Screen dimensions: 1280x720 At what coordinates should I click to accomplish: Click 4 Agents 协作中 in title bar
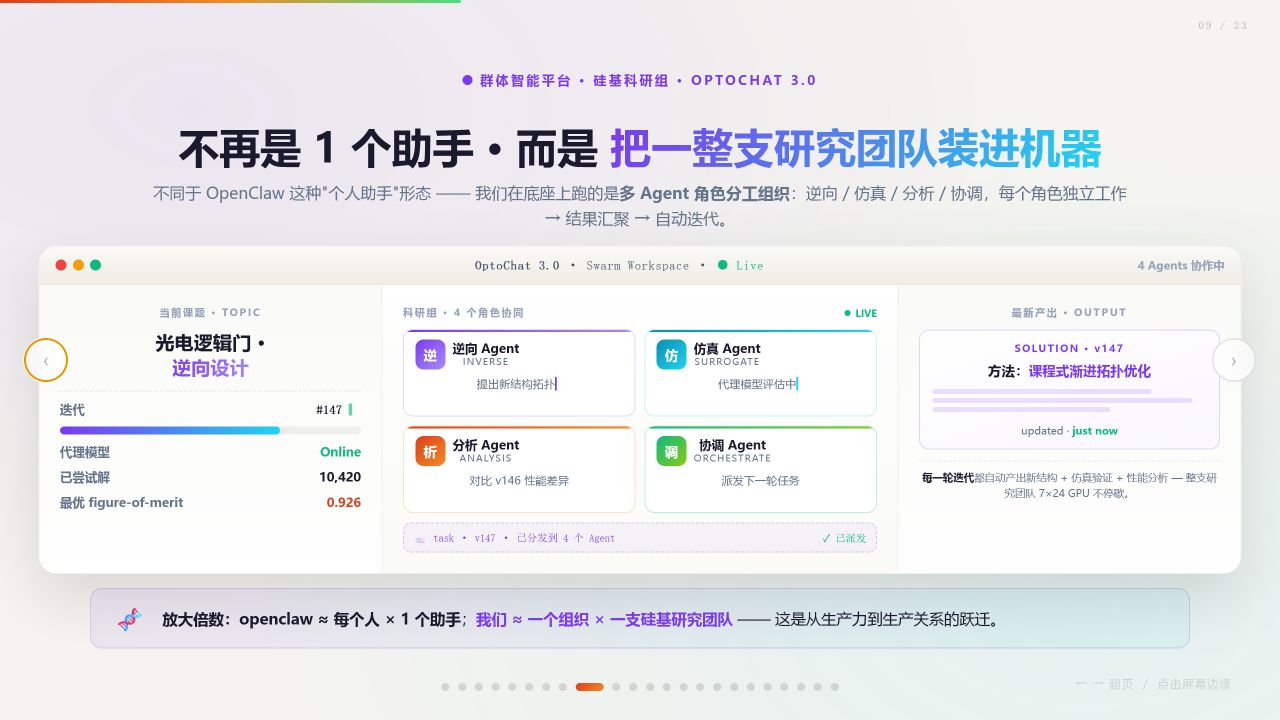point(1180,265)
